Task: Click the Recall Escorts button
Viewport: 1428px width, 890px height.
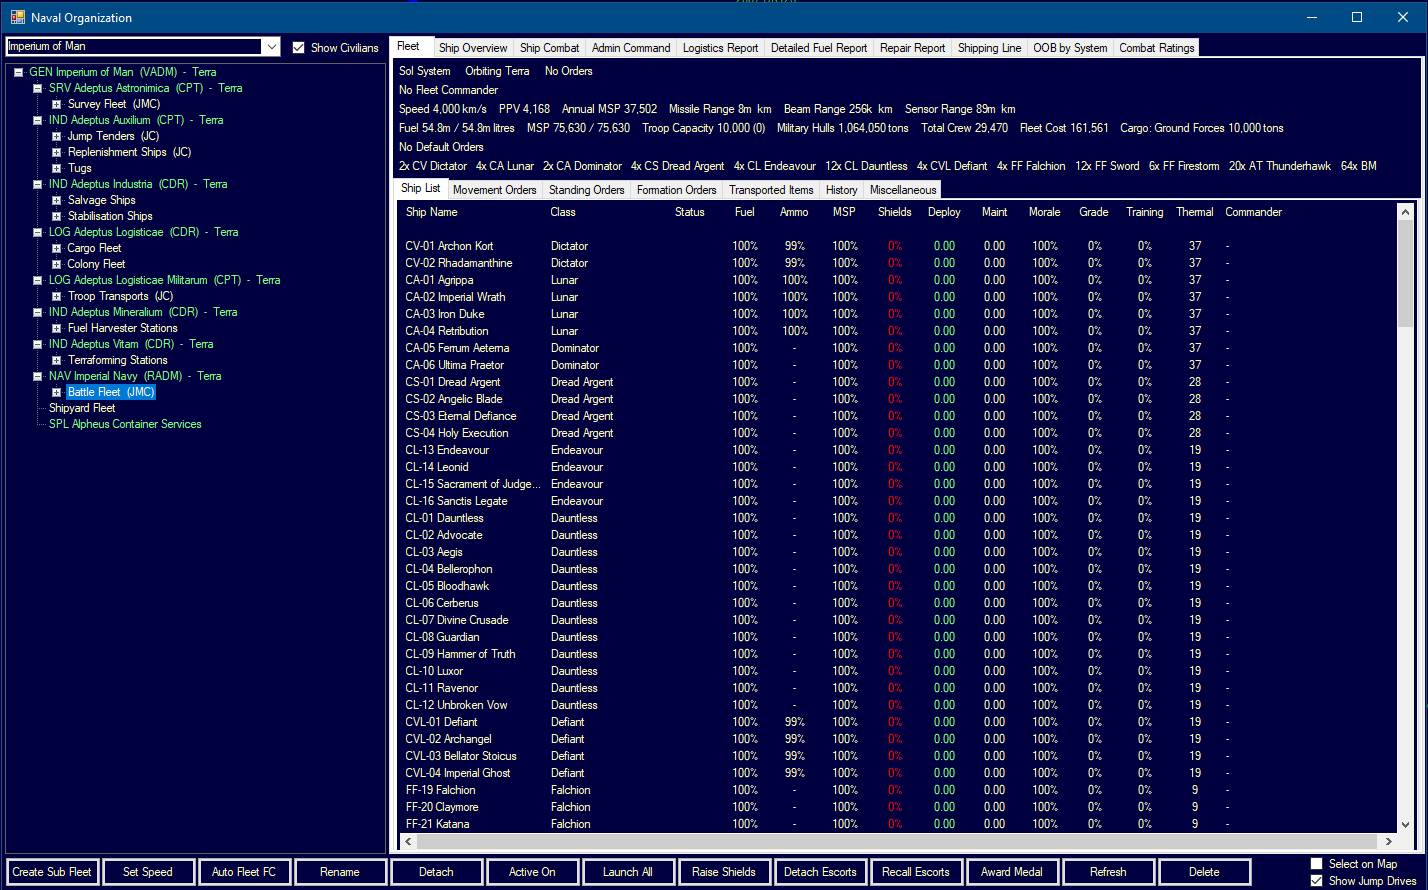Action: tap(916, 872)
